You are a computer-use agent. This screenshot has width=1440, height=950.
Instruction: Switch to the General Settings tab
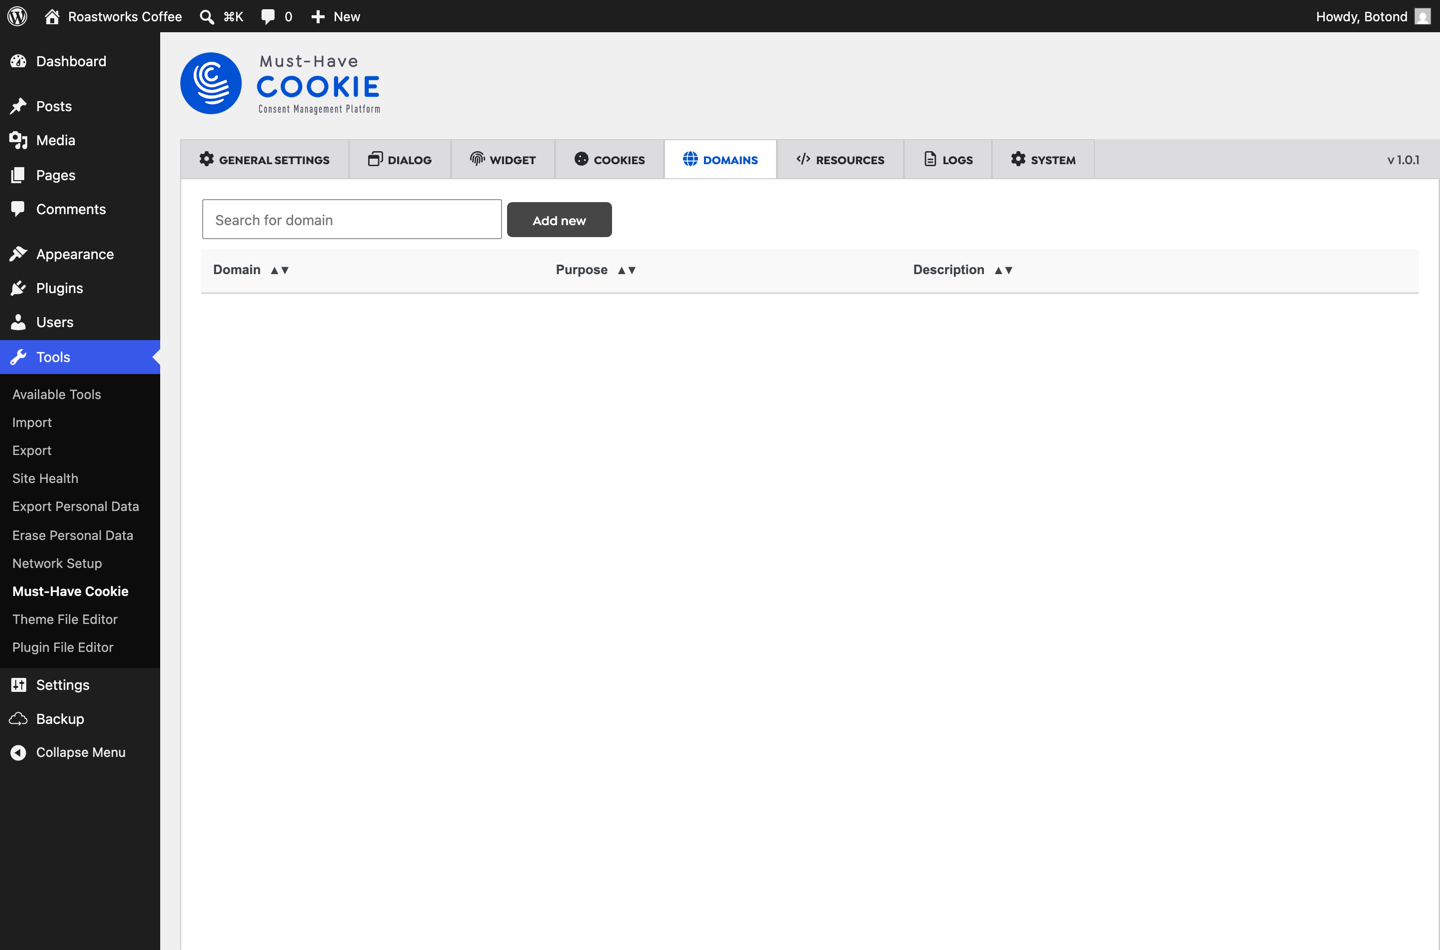265,159
